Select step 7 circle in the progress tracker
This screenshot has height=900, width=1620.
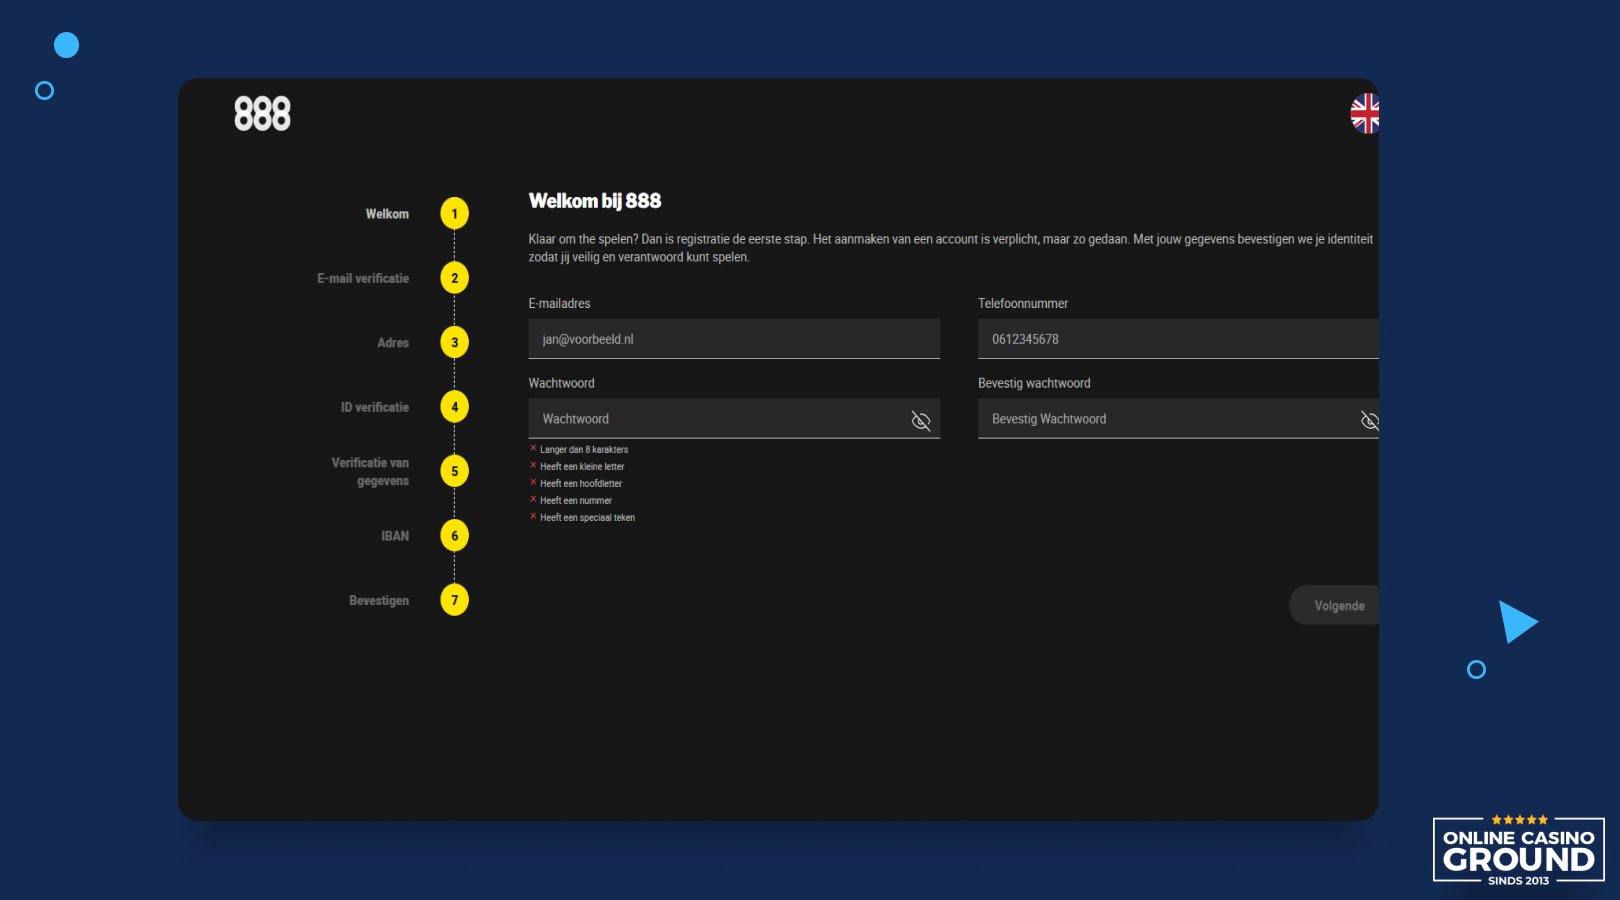tap(454, 600)
